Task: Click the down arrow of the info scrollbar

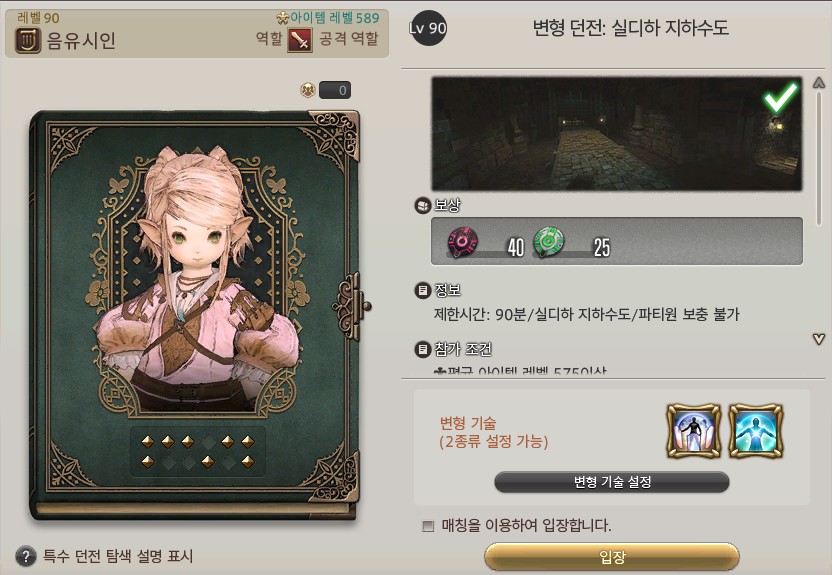Action: pos(819,339)
